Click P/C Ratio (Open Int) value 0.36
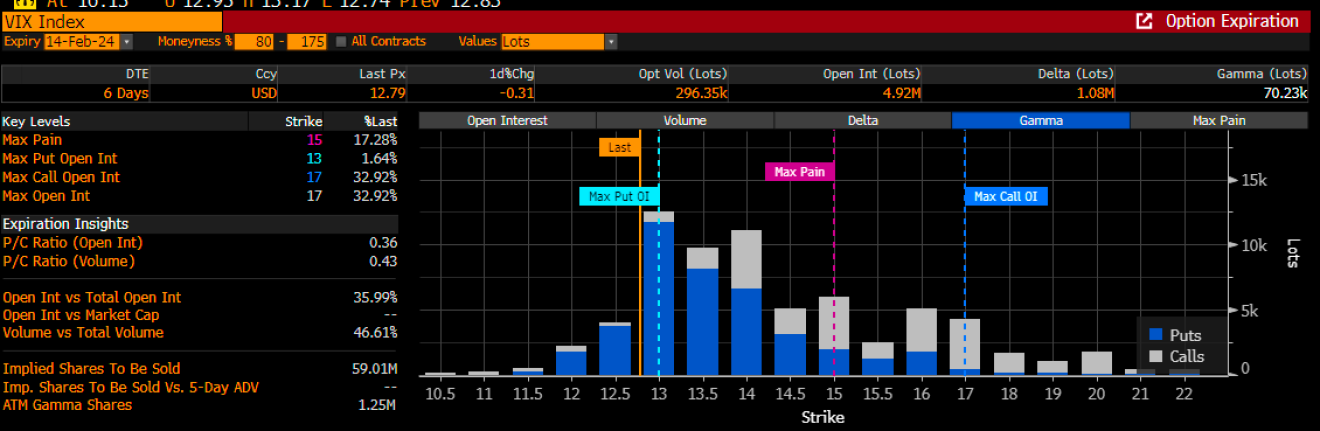 click(x=384, y=243)
